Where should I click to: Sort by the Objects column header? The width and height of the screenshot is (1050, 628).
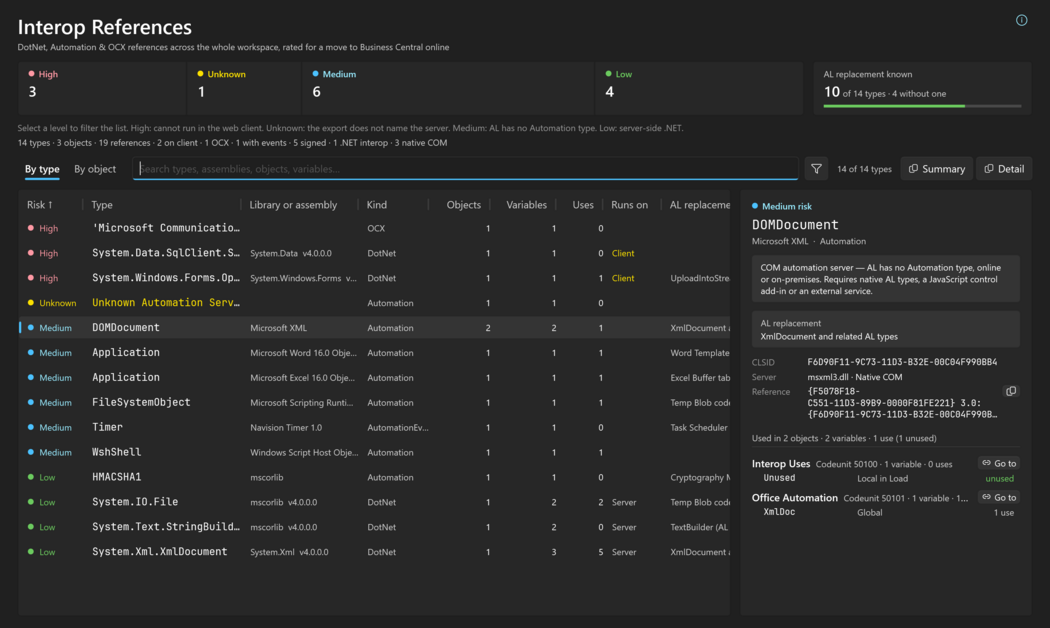click(x=463, y=205)
